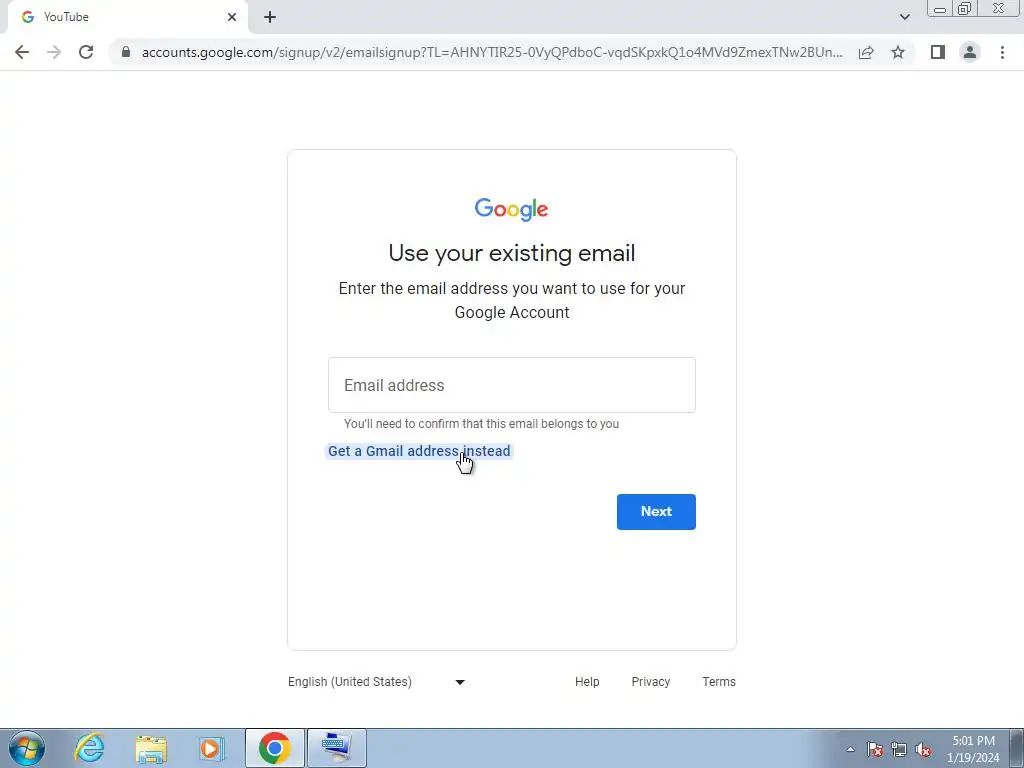Share this page via the share icon
Viewport: 1024px width, 768px height.
point(866,52)
